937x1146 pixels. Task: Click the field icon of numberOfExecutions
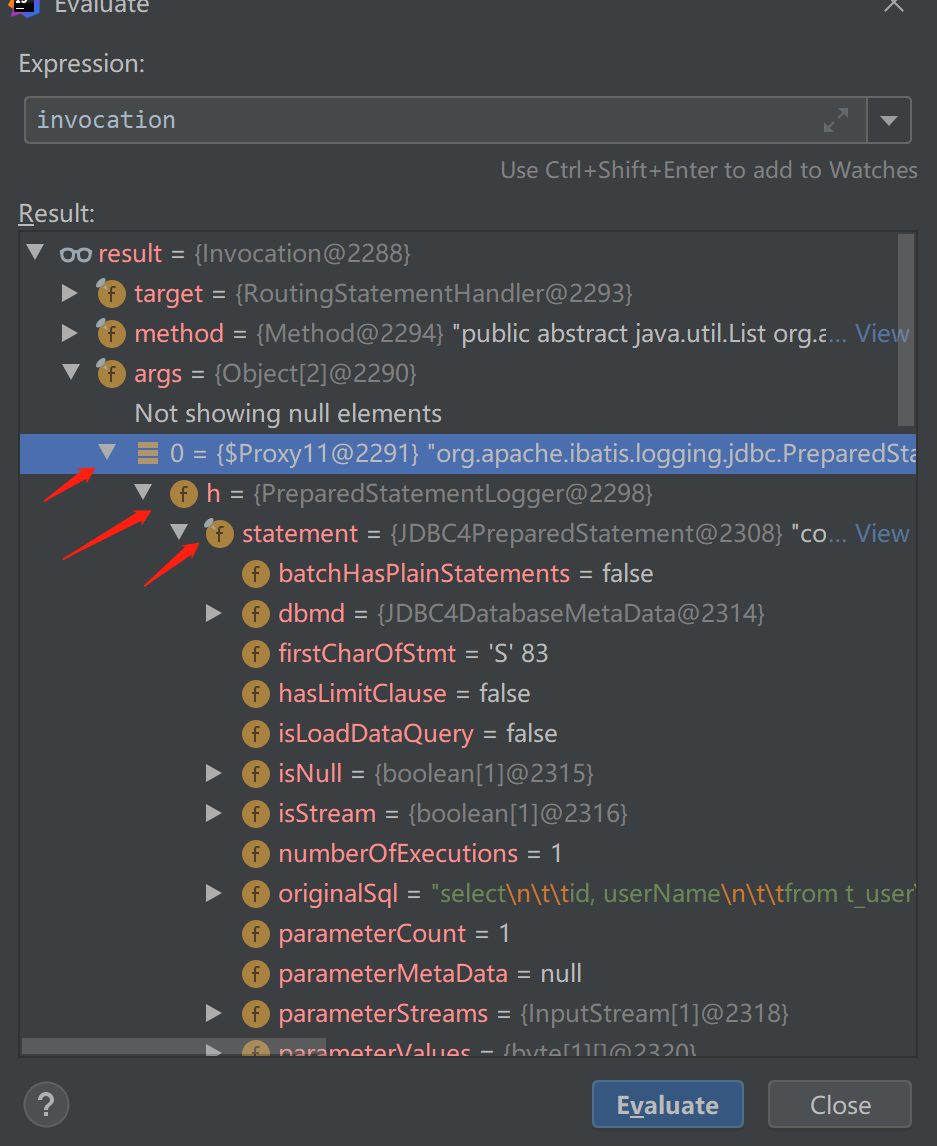pos(256,854)
